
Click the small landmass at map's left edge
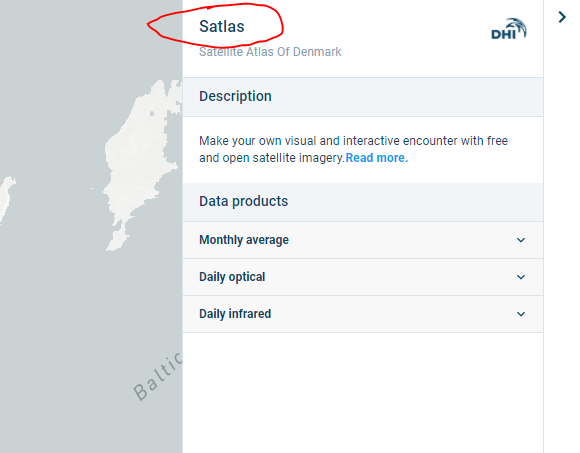[6, 198]
